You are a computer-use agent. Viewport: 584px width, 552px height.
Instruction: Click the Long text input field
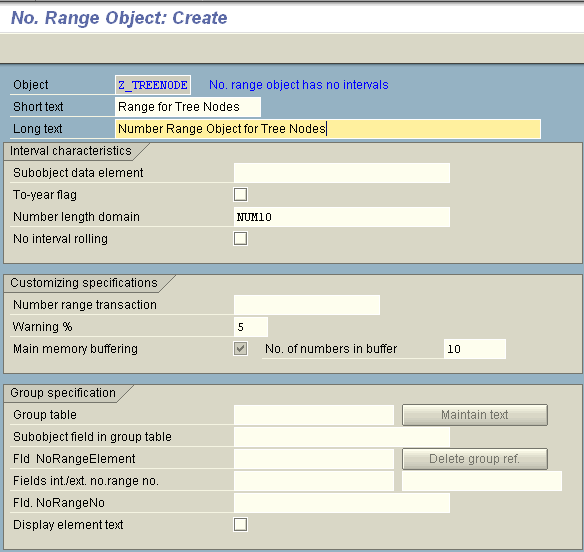click(328, 129)
